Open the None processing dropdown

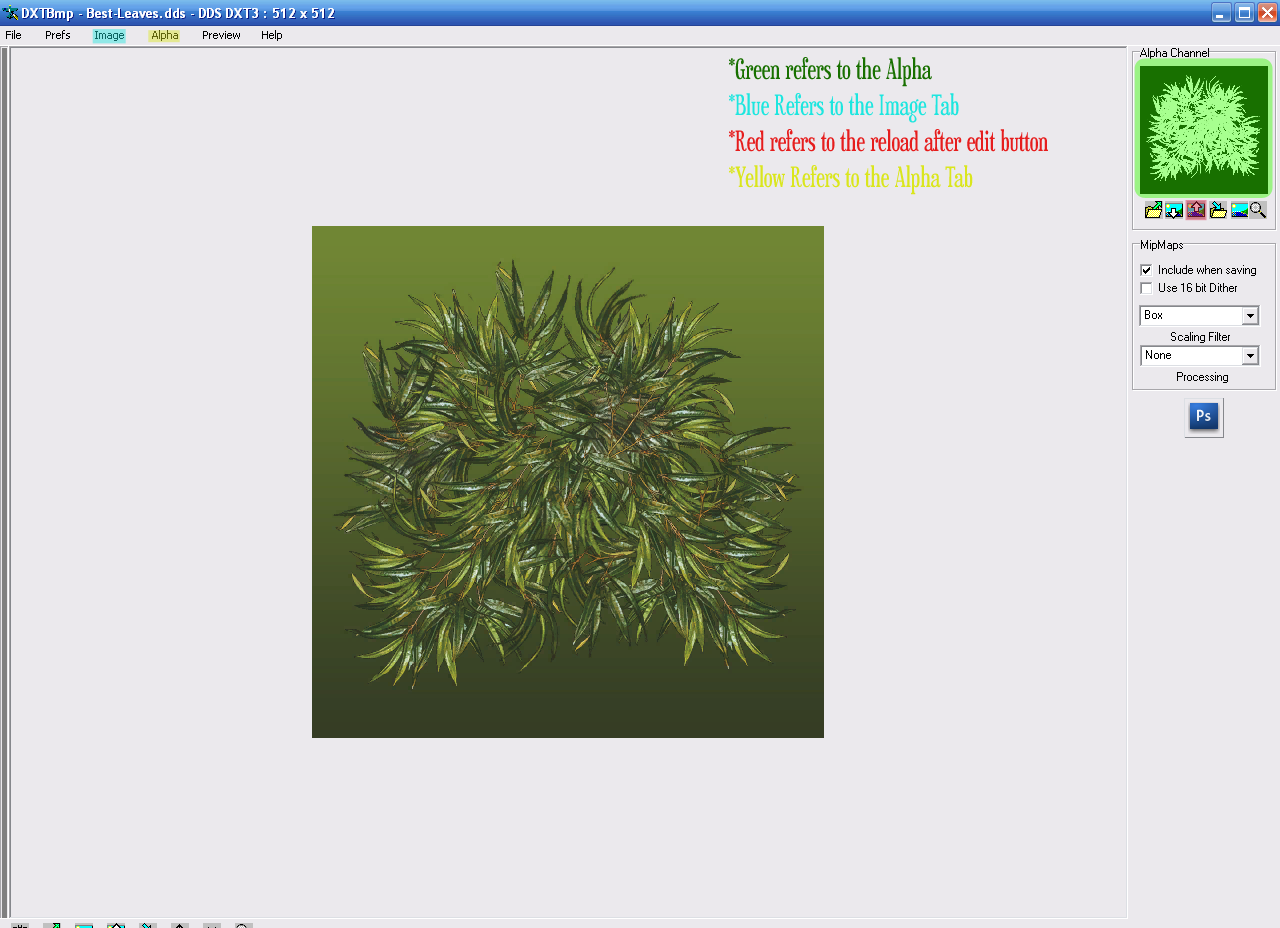[1250, 356]
